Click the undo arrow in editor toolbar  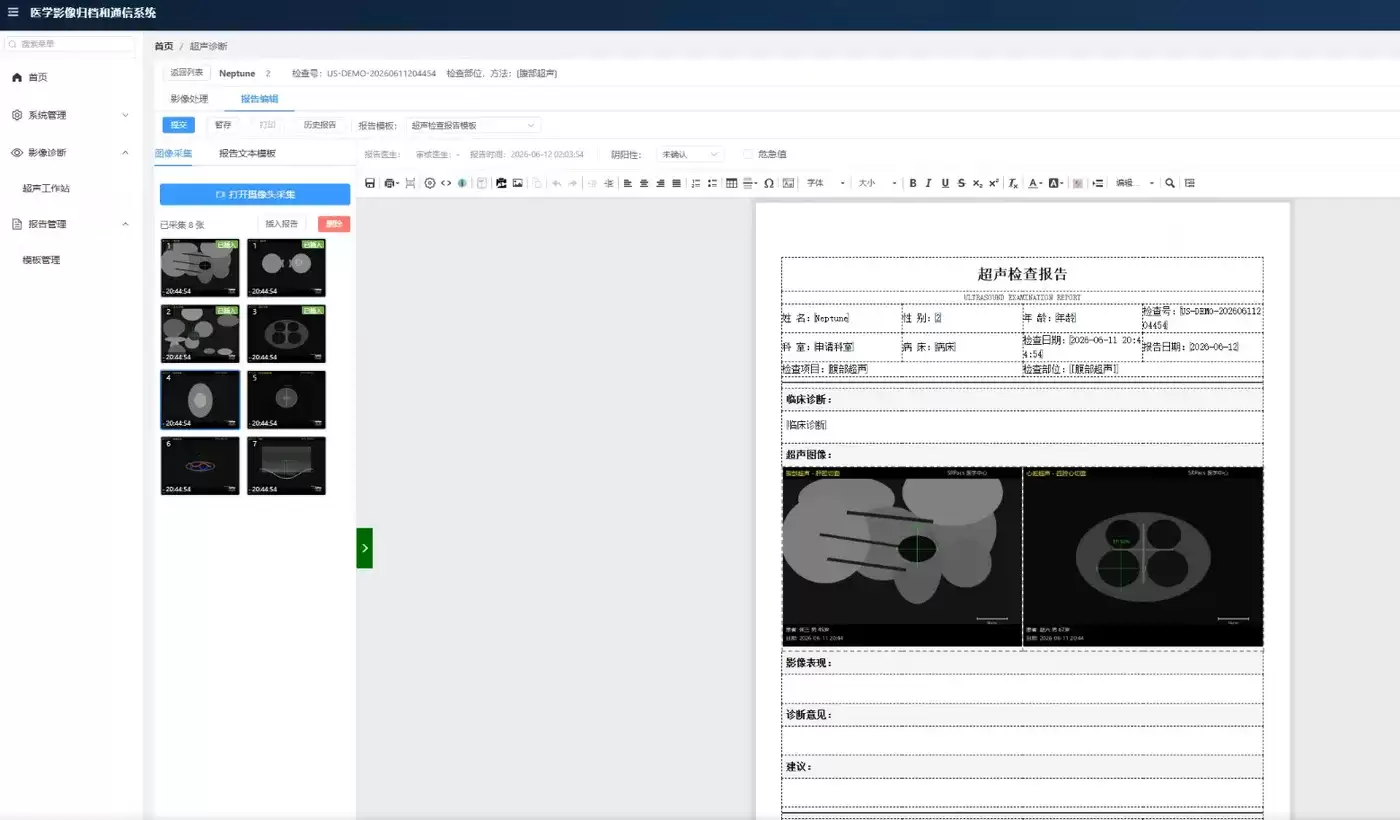pos(556,183)
